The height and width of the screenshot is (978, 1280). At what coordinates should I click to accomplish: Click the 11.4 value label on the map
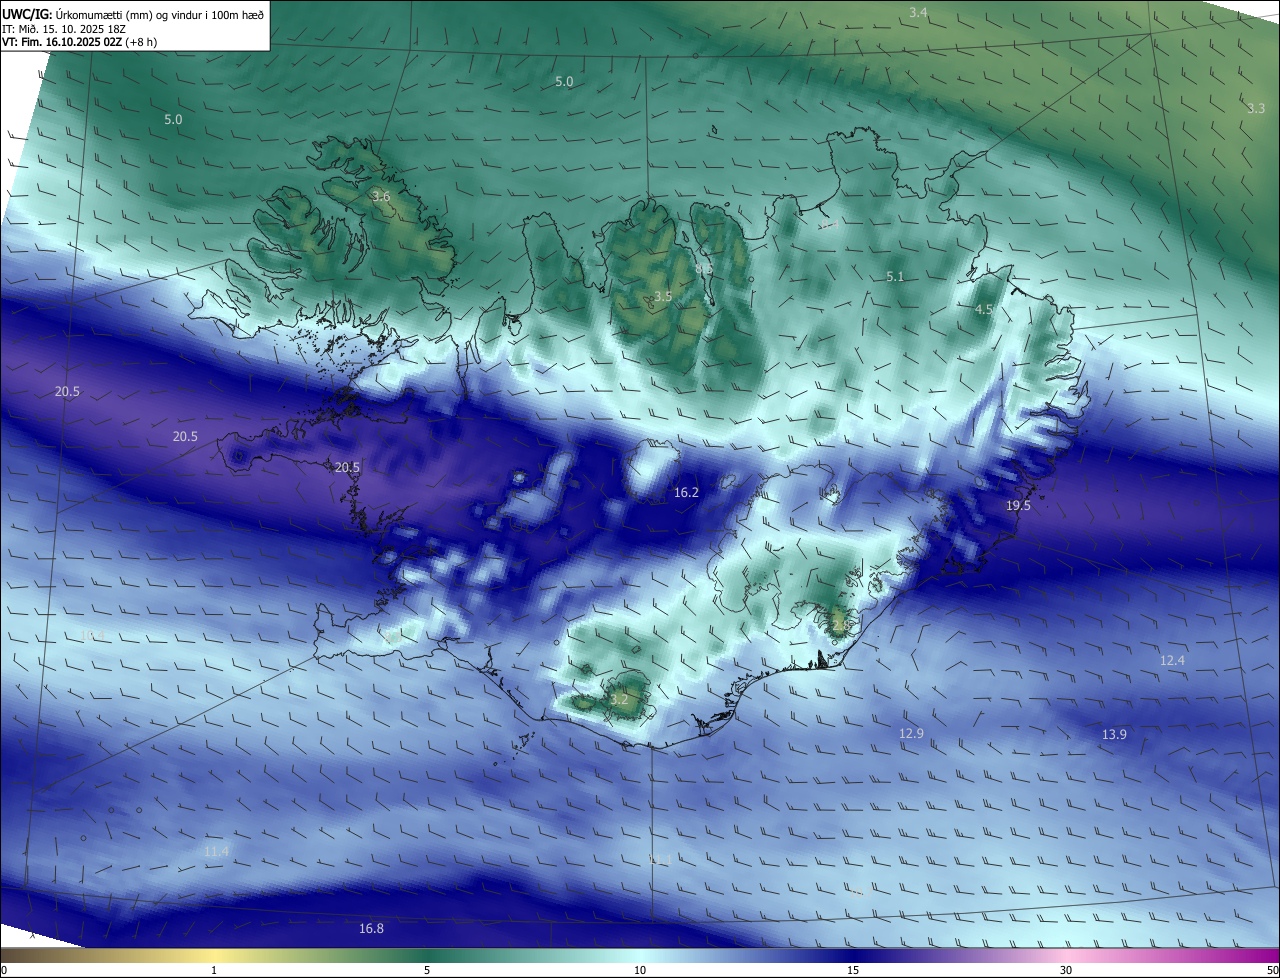(216, 852)
